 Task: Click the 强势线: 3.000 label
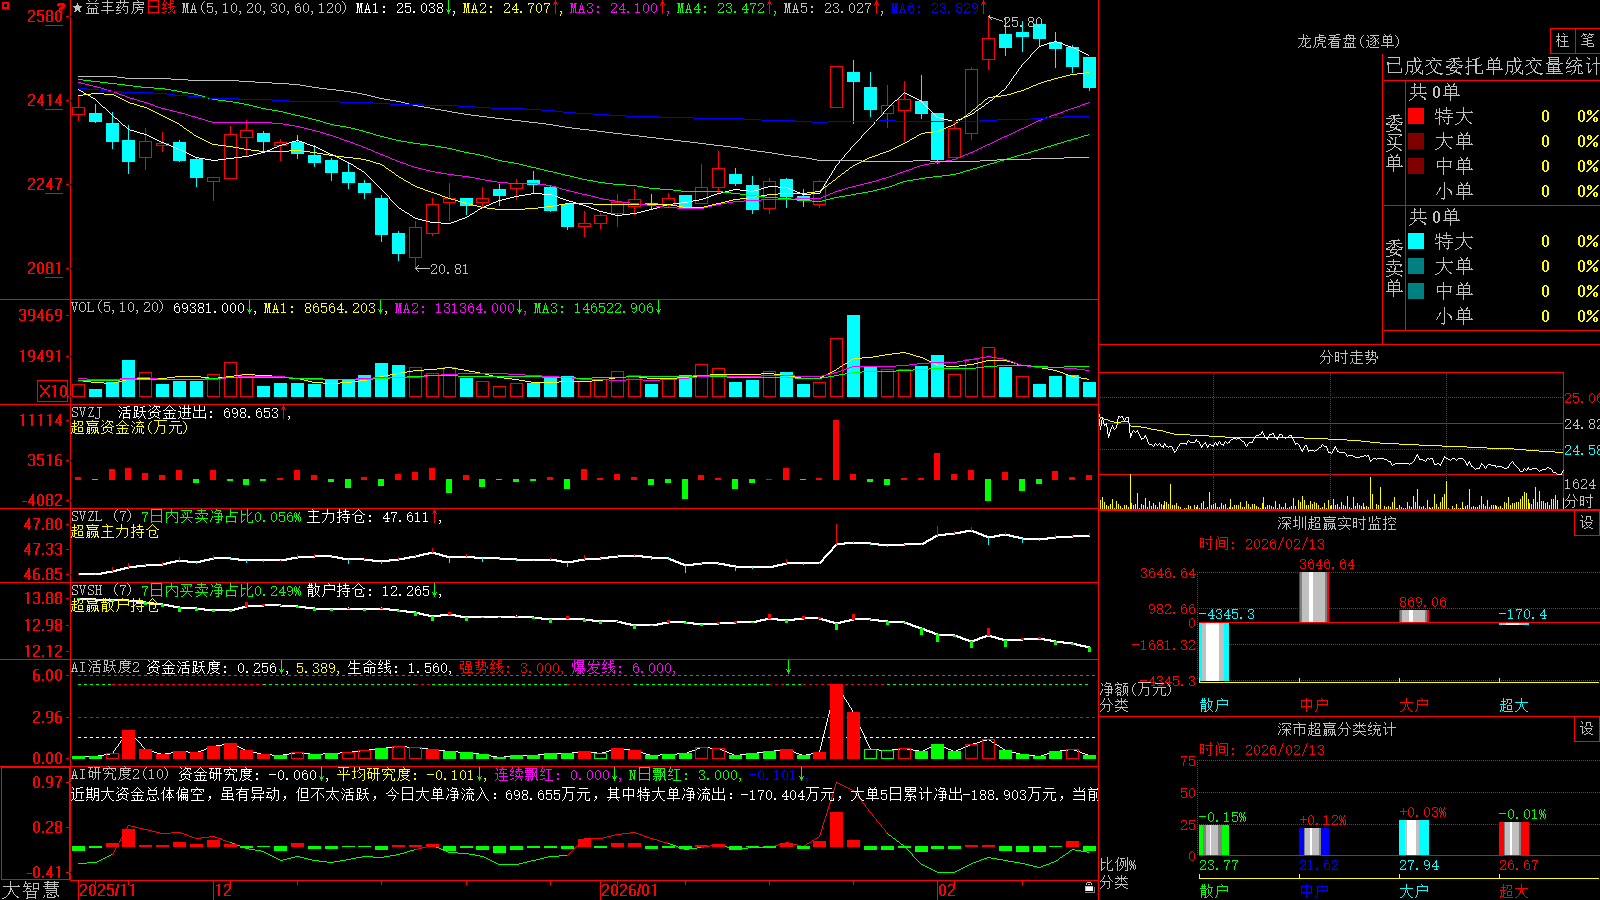tap(510, 668)
